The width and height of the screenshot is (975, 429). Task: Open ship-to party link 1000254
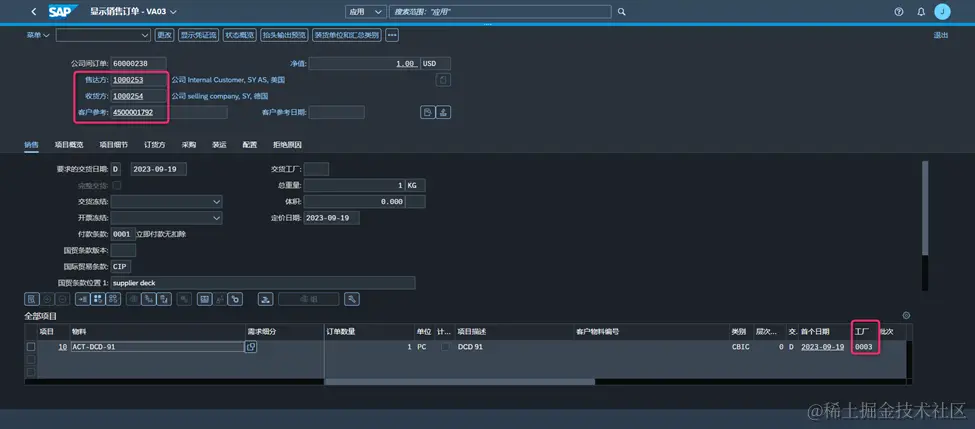[x=128, y=96]
